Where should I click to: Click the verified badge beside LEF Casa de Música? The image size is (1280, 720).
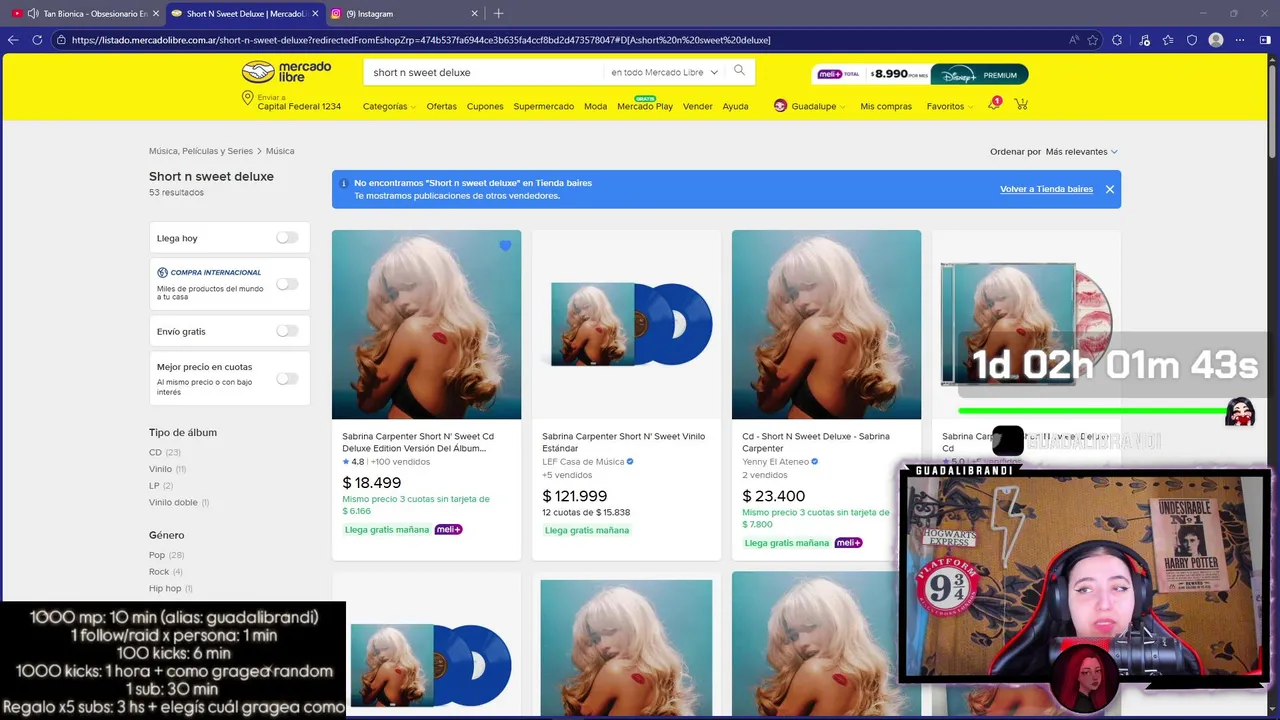tap(630, 462)
